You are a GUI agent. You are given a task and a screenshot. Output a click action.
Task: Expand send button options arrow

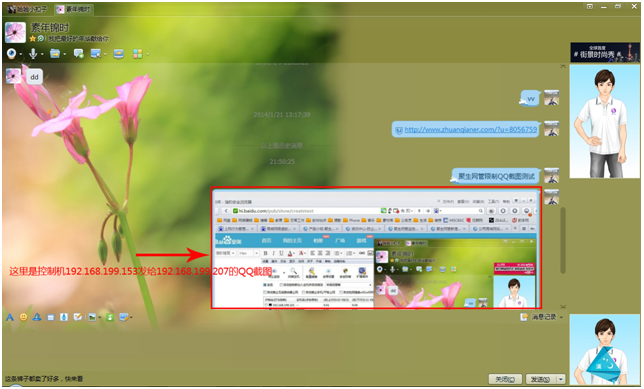tap(561, 379)
